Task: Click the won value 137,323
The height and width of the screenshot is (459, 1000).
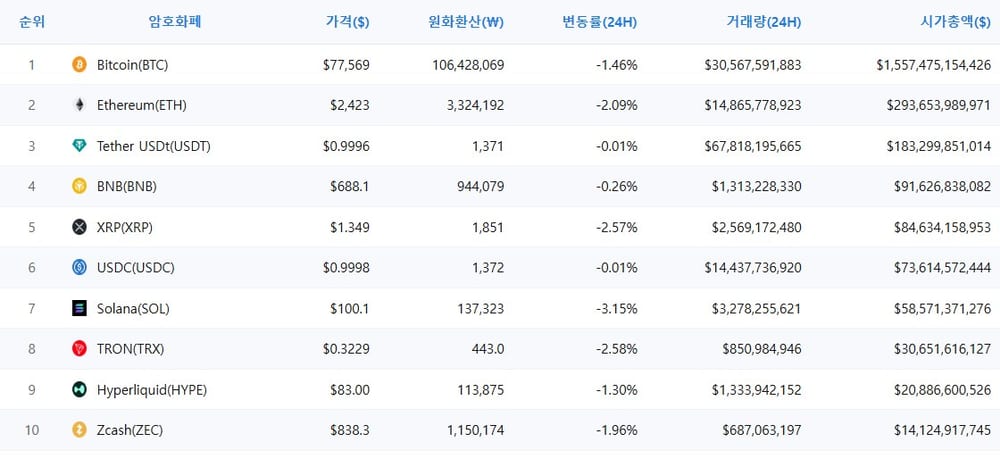Action: (x=481, y=309)
